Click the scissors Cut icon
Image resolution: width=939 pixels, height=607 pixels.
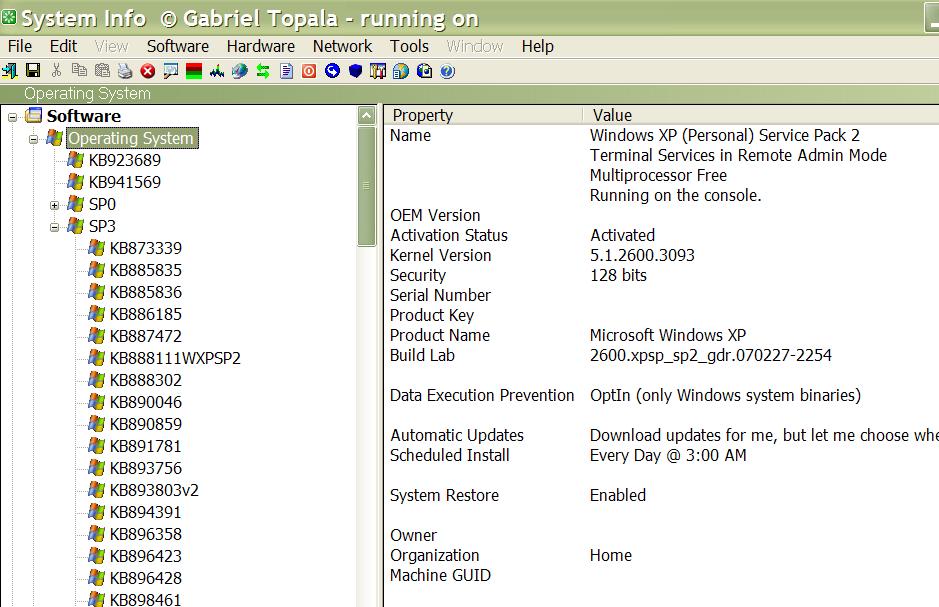tap(56, 71)
